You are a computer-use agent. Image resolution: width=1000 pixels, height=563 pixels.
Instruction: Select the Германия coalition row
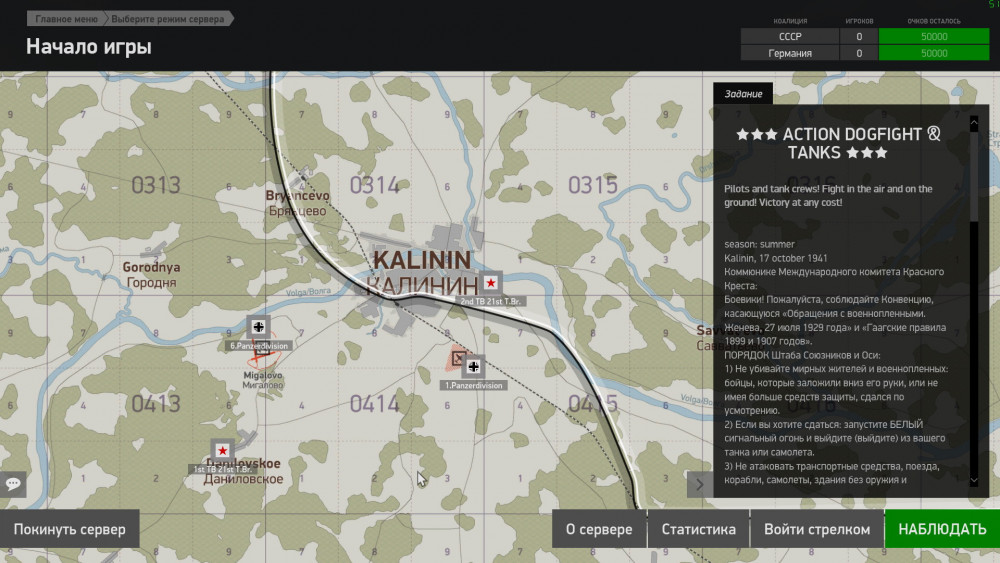[865, 53]
